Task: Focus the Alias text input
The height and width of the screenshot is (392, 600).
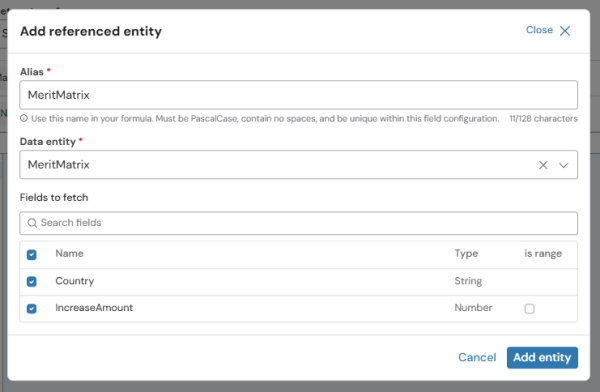Action: click(x=298, y=95)
